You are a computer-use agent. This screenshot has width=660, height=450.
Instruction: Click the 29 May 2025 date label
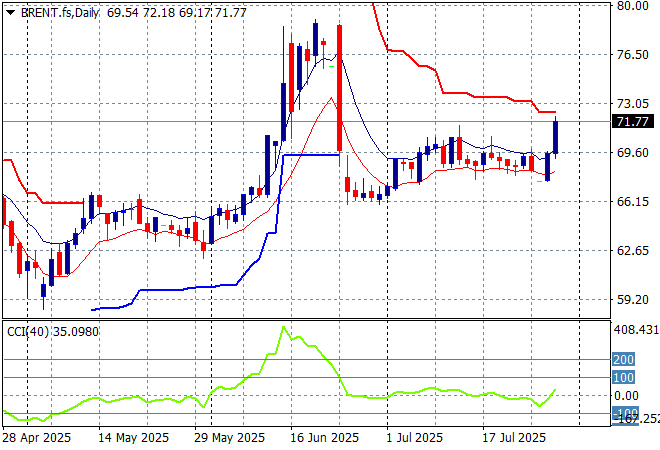coord(229,438)
